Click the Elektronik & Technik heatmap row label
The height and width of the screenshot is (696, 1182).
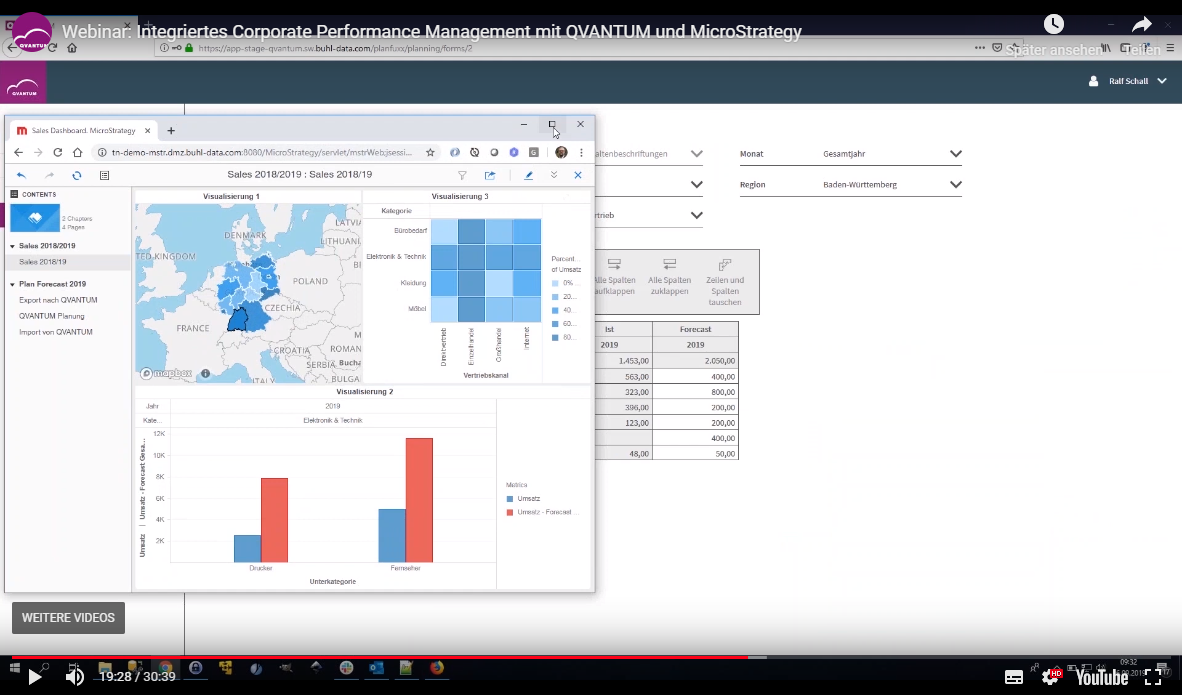point(397,256)
